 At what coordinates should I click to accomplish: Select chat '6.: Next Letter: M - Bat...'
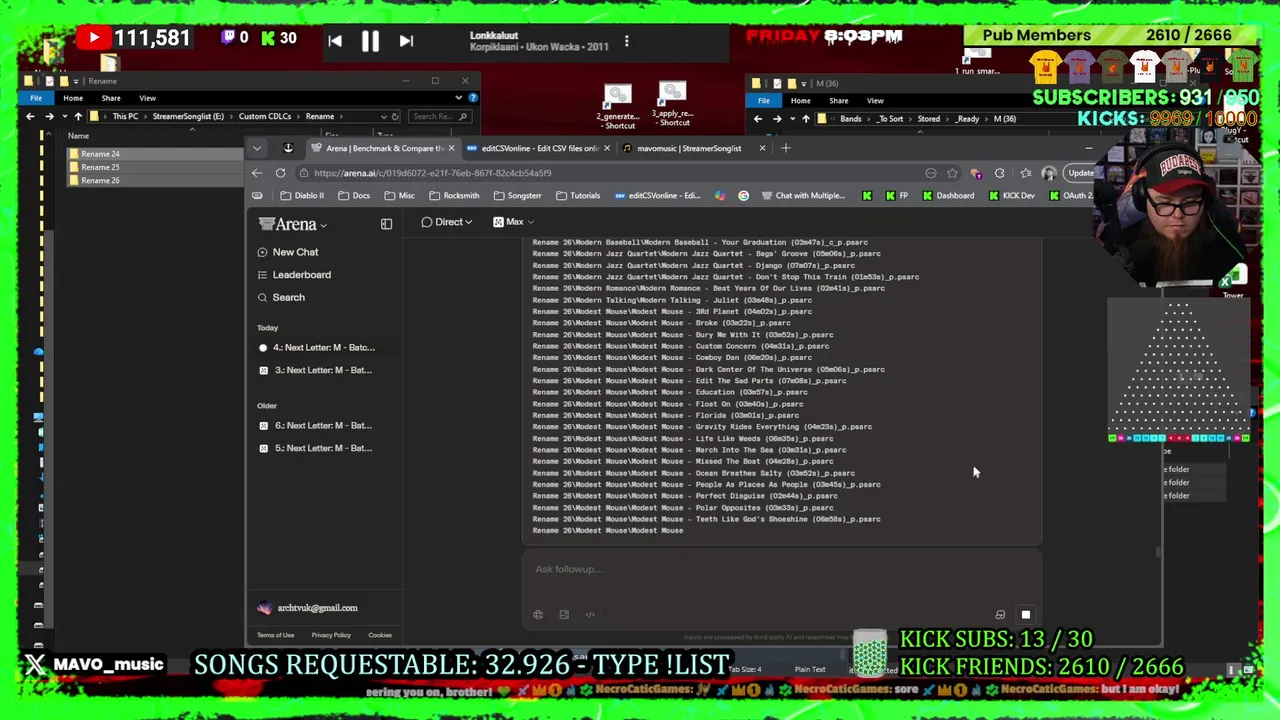tap(317, 425)
